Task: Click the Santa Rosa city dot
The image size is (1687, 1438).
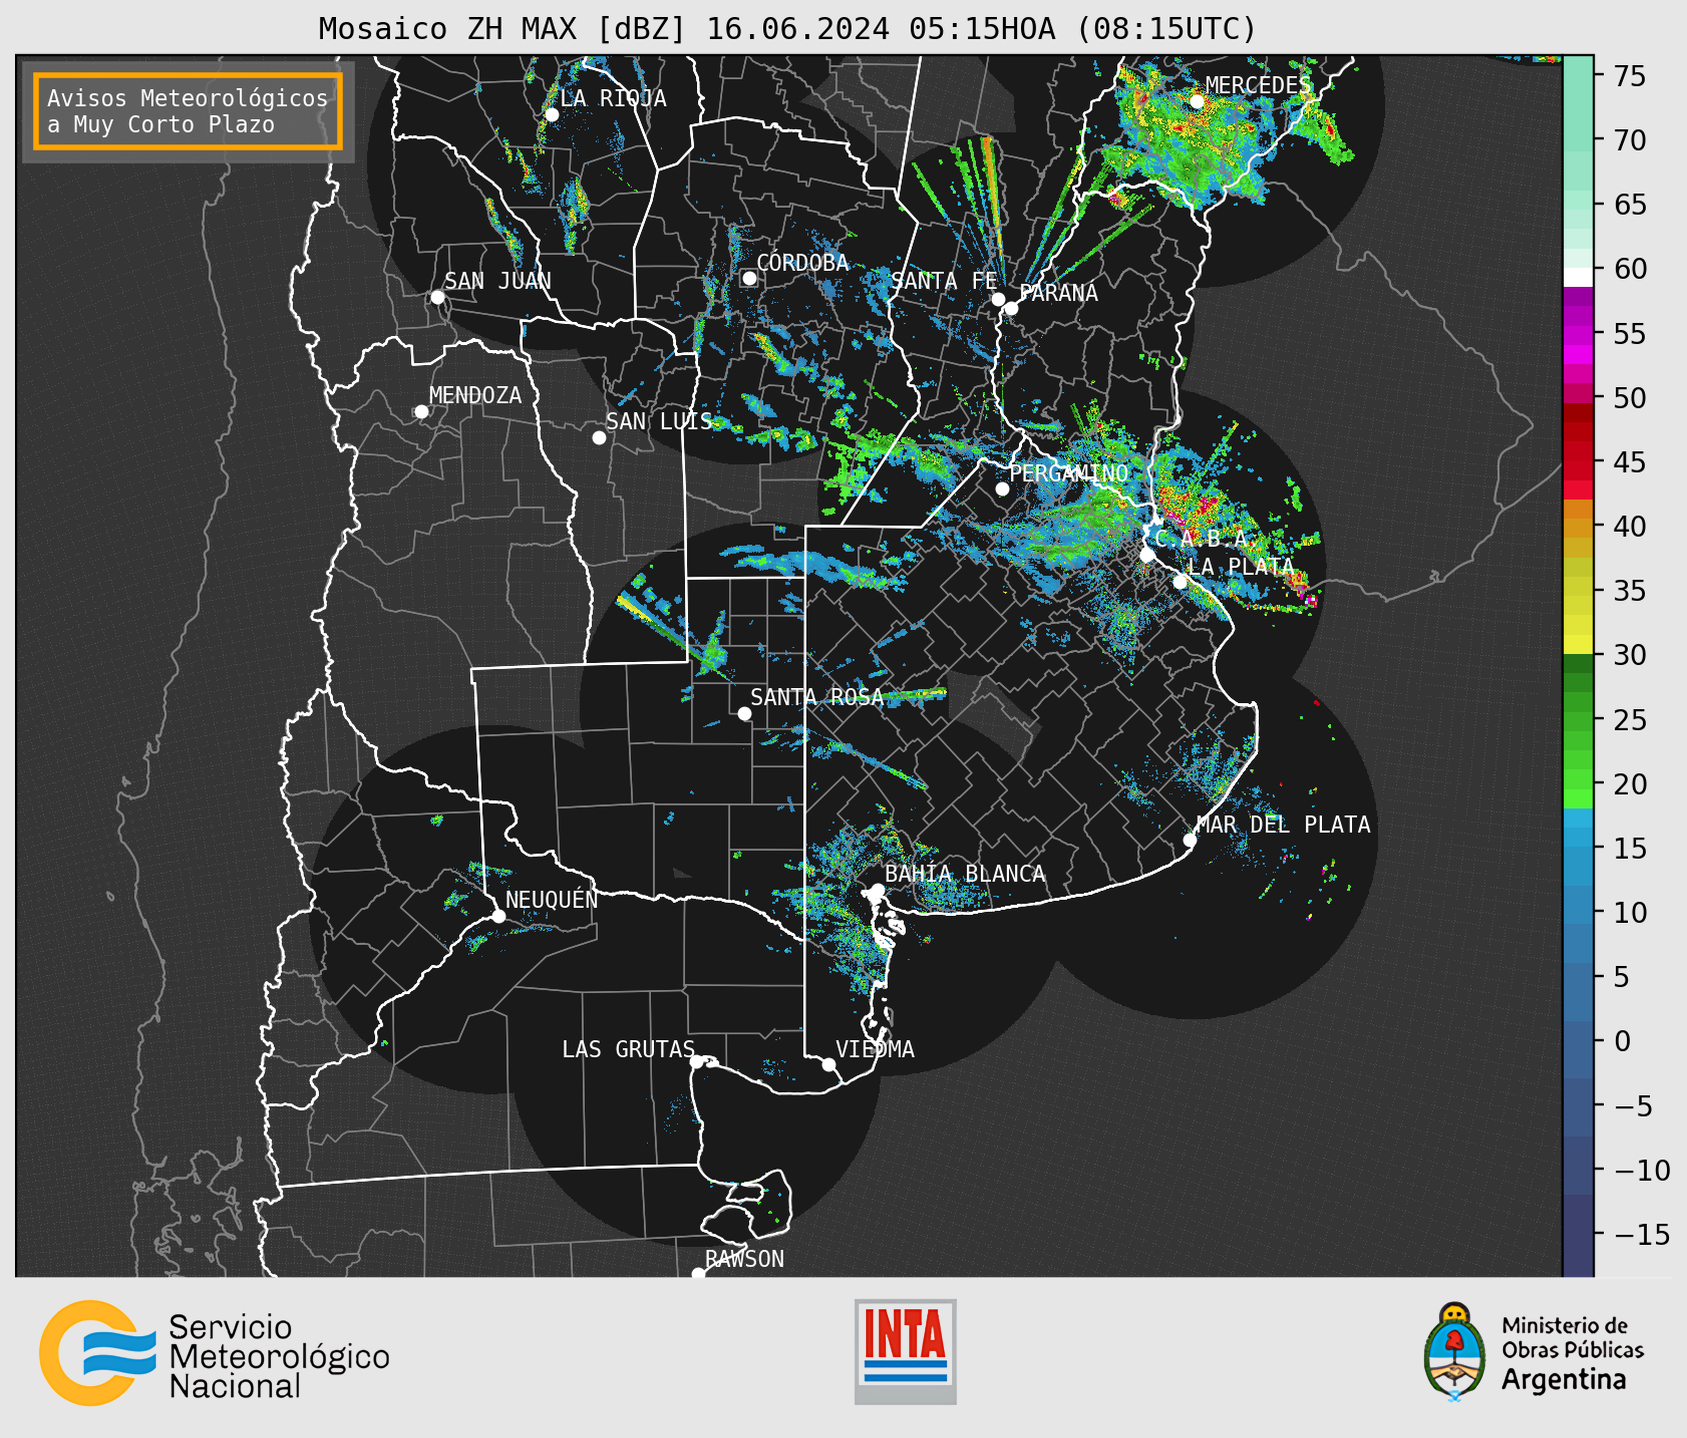Action: click(x=744, y=713)
